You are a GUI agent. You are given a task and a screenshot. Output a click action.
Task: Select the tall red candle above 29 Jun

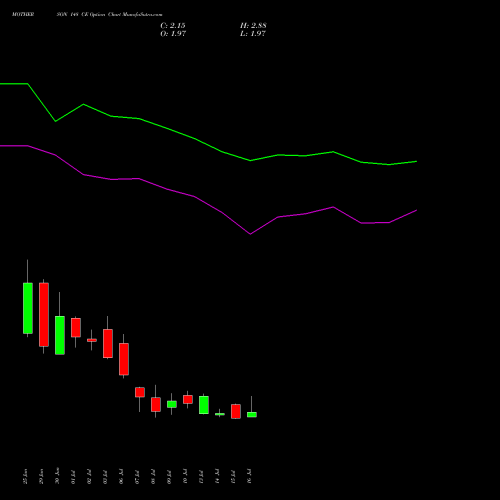click(44, 314)
